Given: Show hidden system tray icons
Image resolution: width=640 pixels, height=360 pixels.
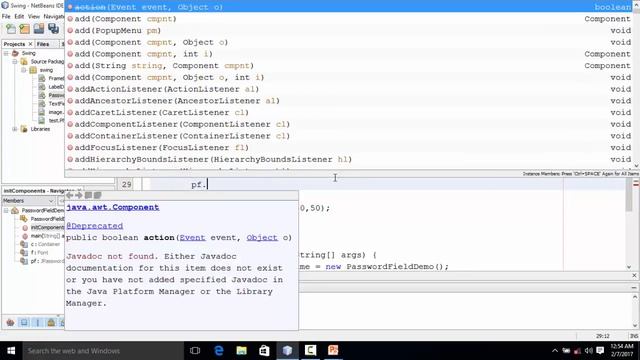Looking at the screenshot, I should (x=555, y=351).
